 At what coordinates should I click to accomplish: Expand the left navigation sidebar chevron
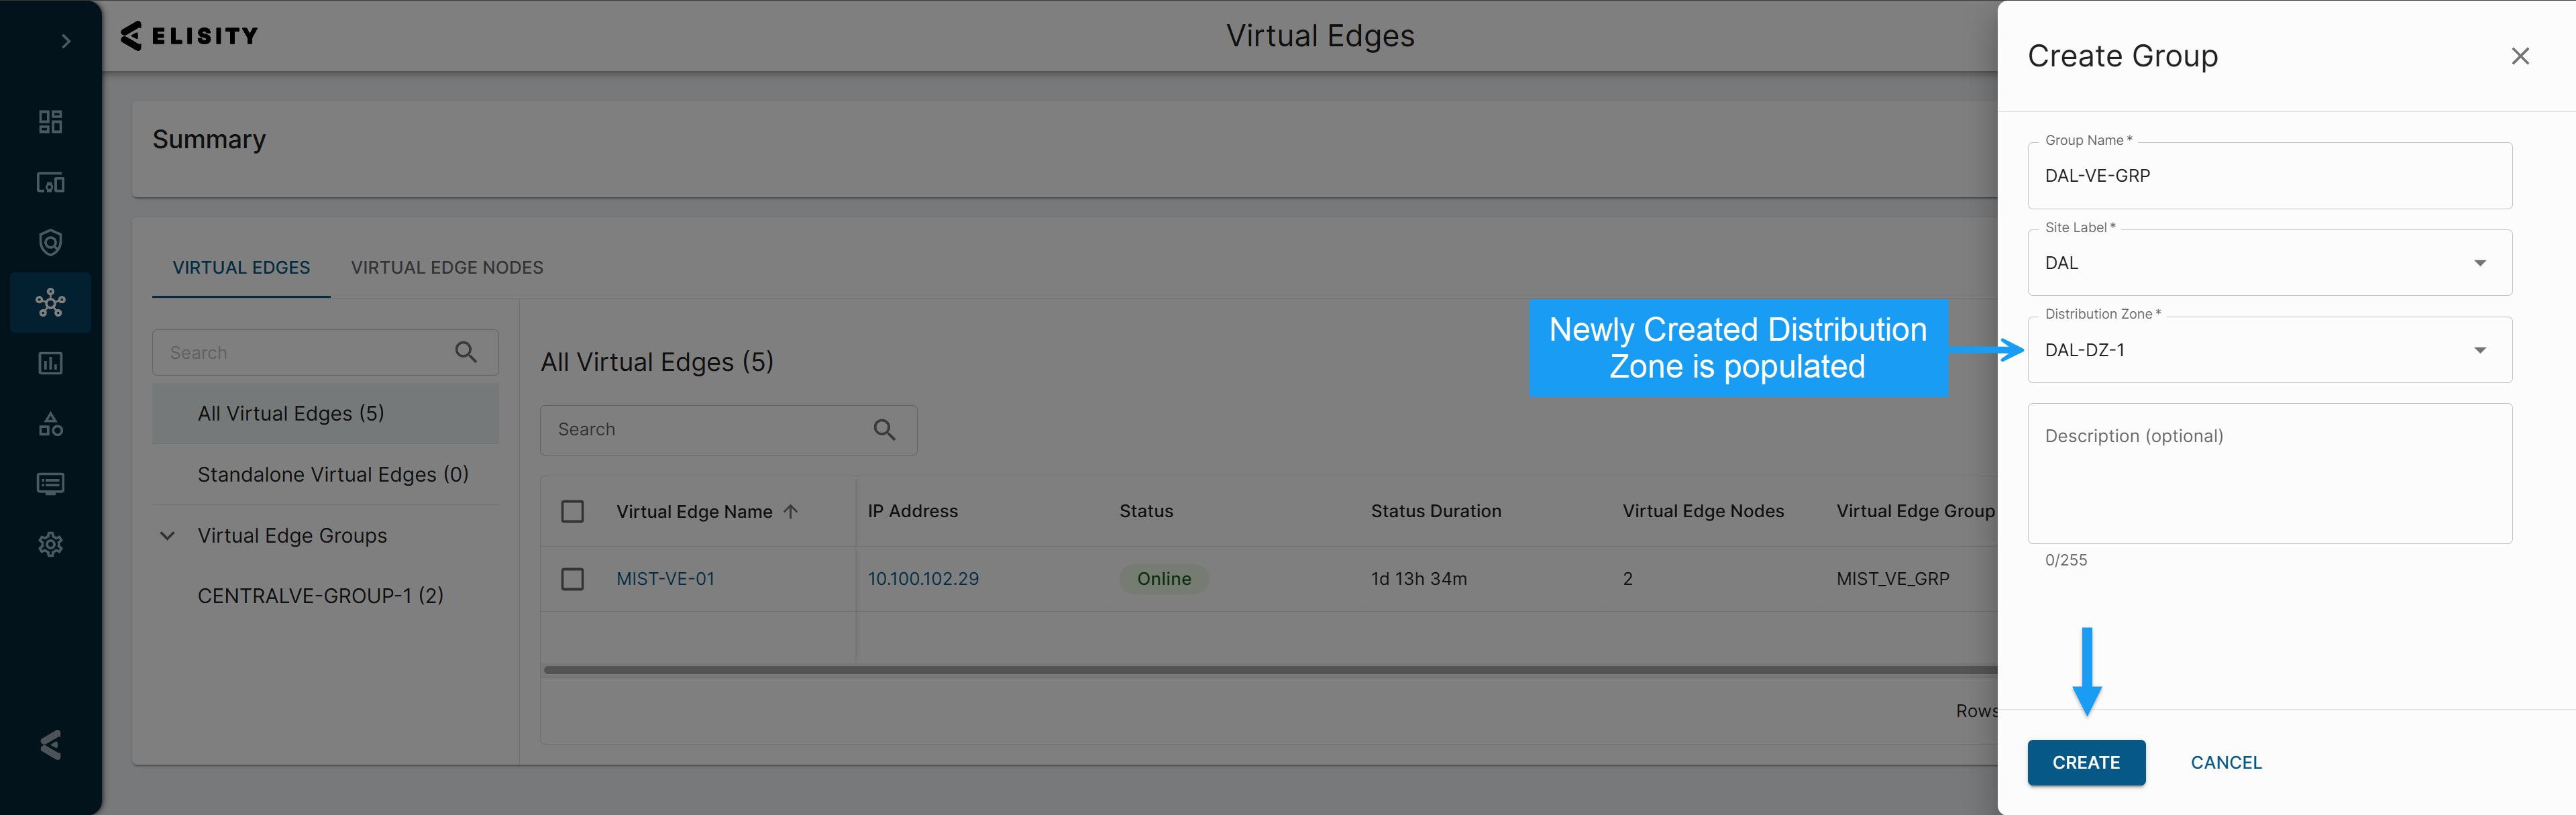click(66, 41)
